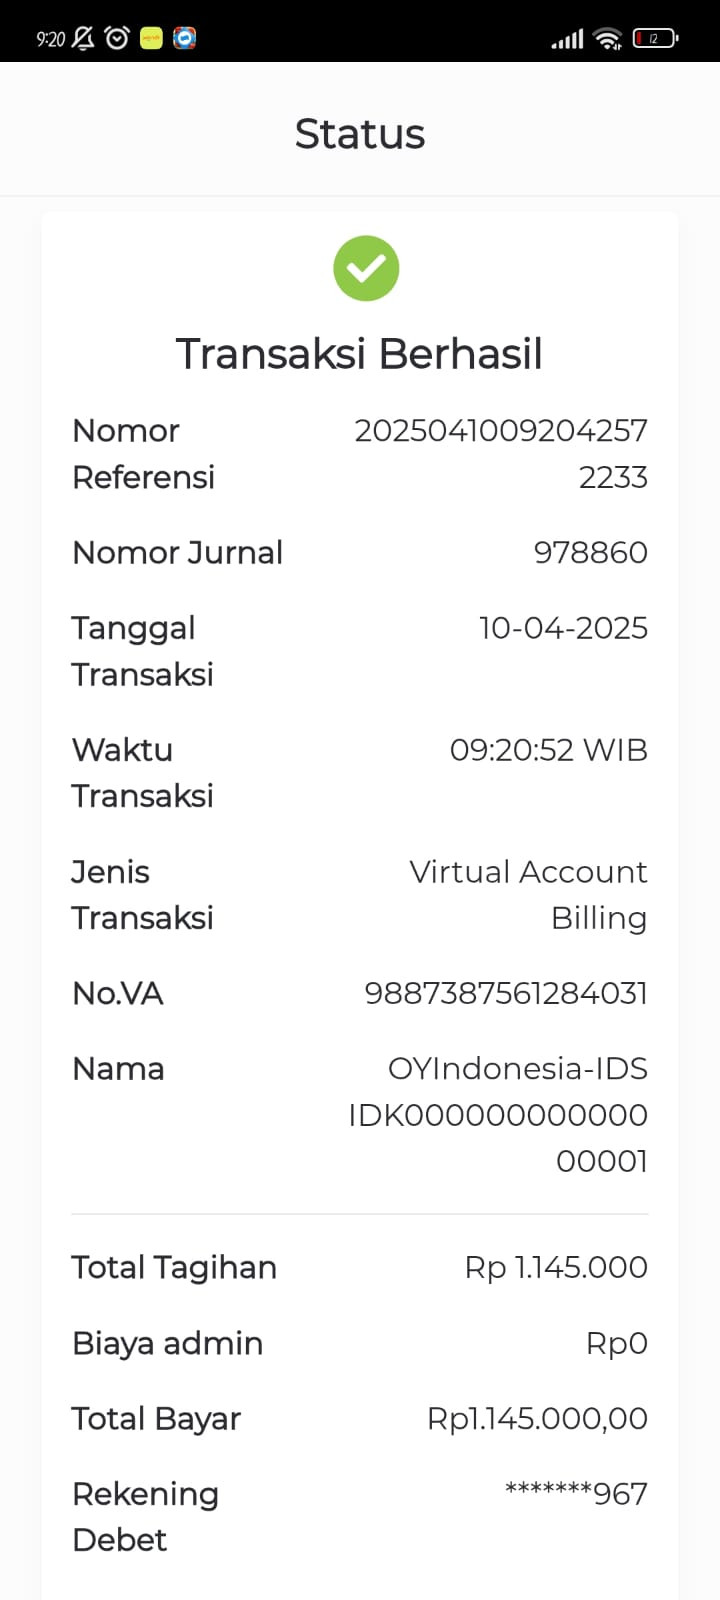The height and width of the screenshot is (1600, 720).
Task: Tap Virtual Account Billing transaction type
Action: tap(528, 895)
